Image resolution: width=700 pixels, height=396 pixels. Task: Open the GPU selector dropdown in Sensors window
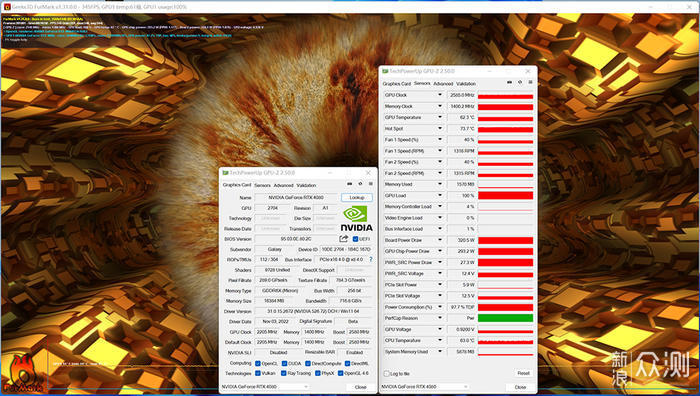coord(425,387)
